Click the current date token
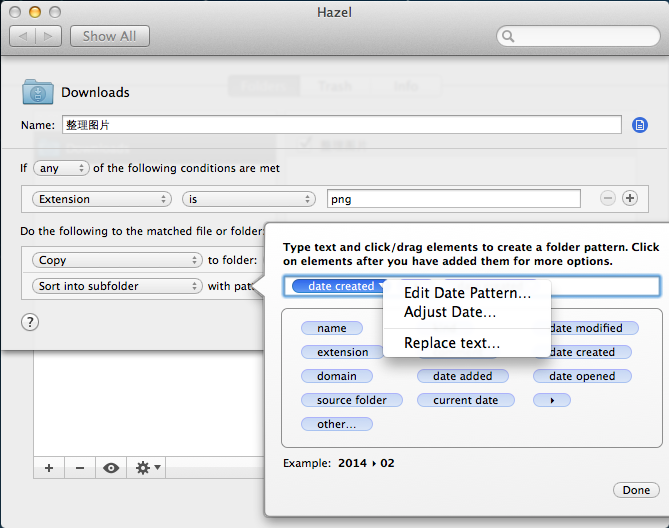Screen dimensions: 669x528 (x=466, y=400)
